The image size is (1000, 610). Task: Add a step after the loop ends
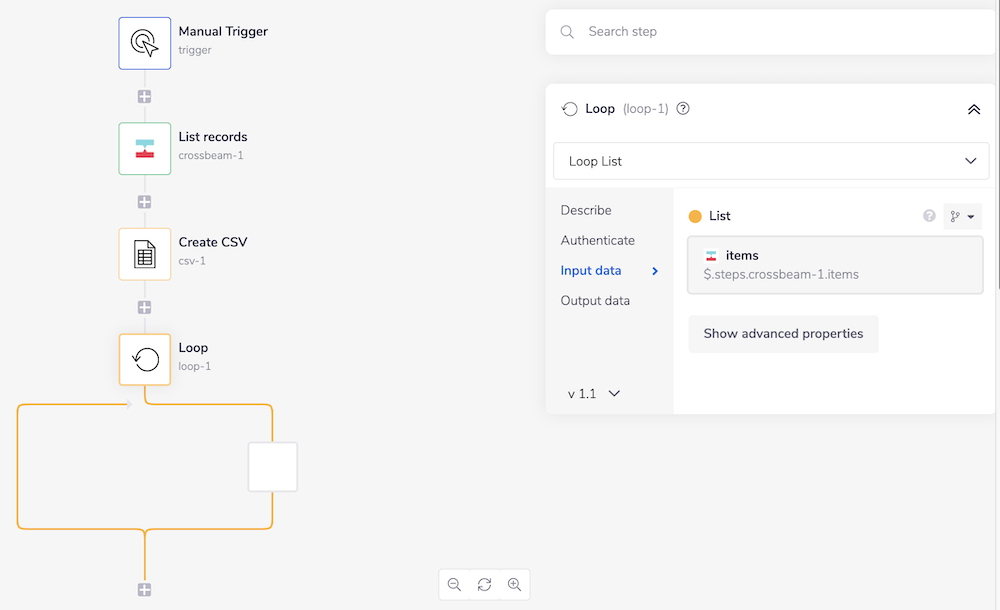click(145, 590)
